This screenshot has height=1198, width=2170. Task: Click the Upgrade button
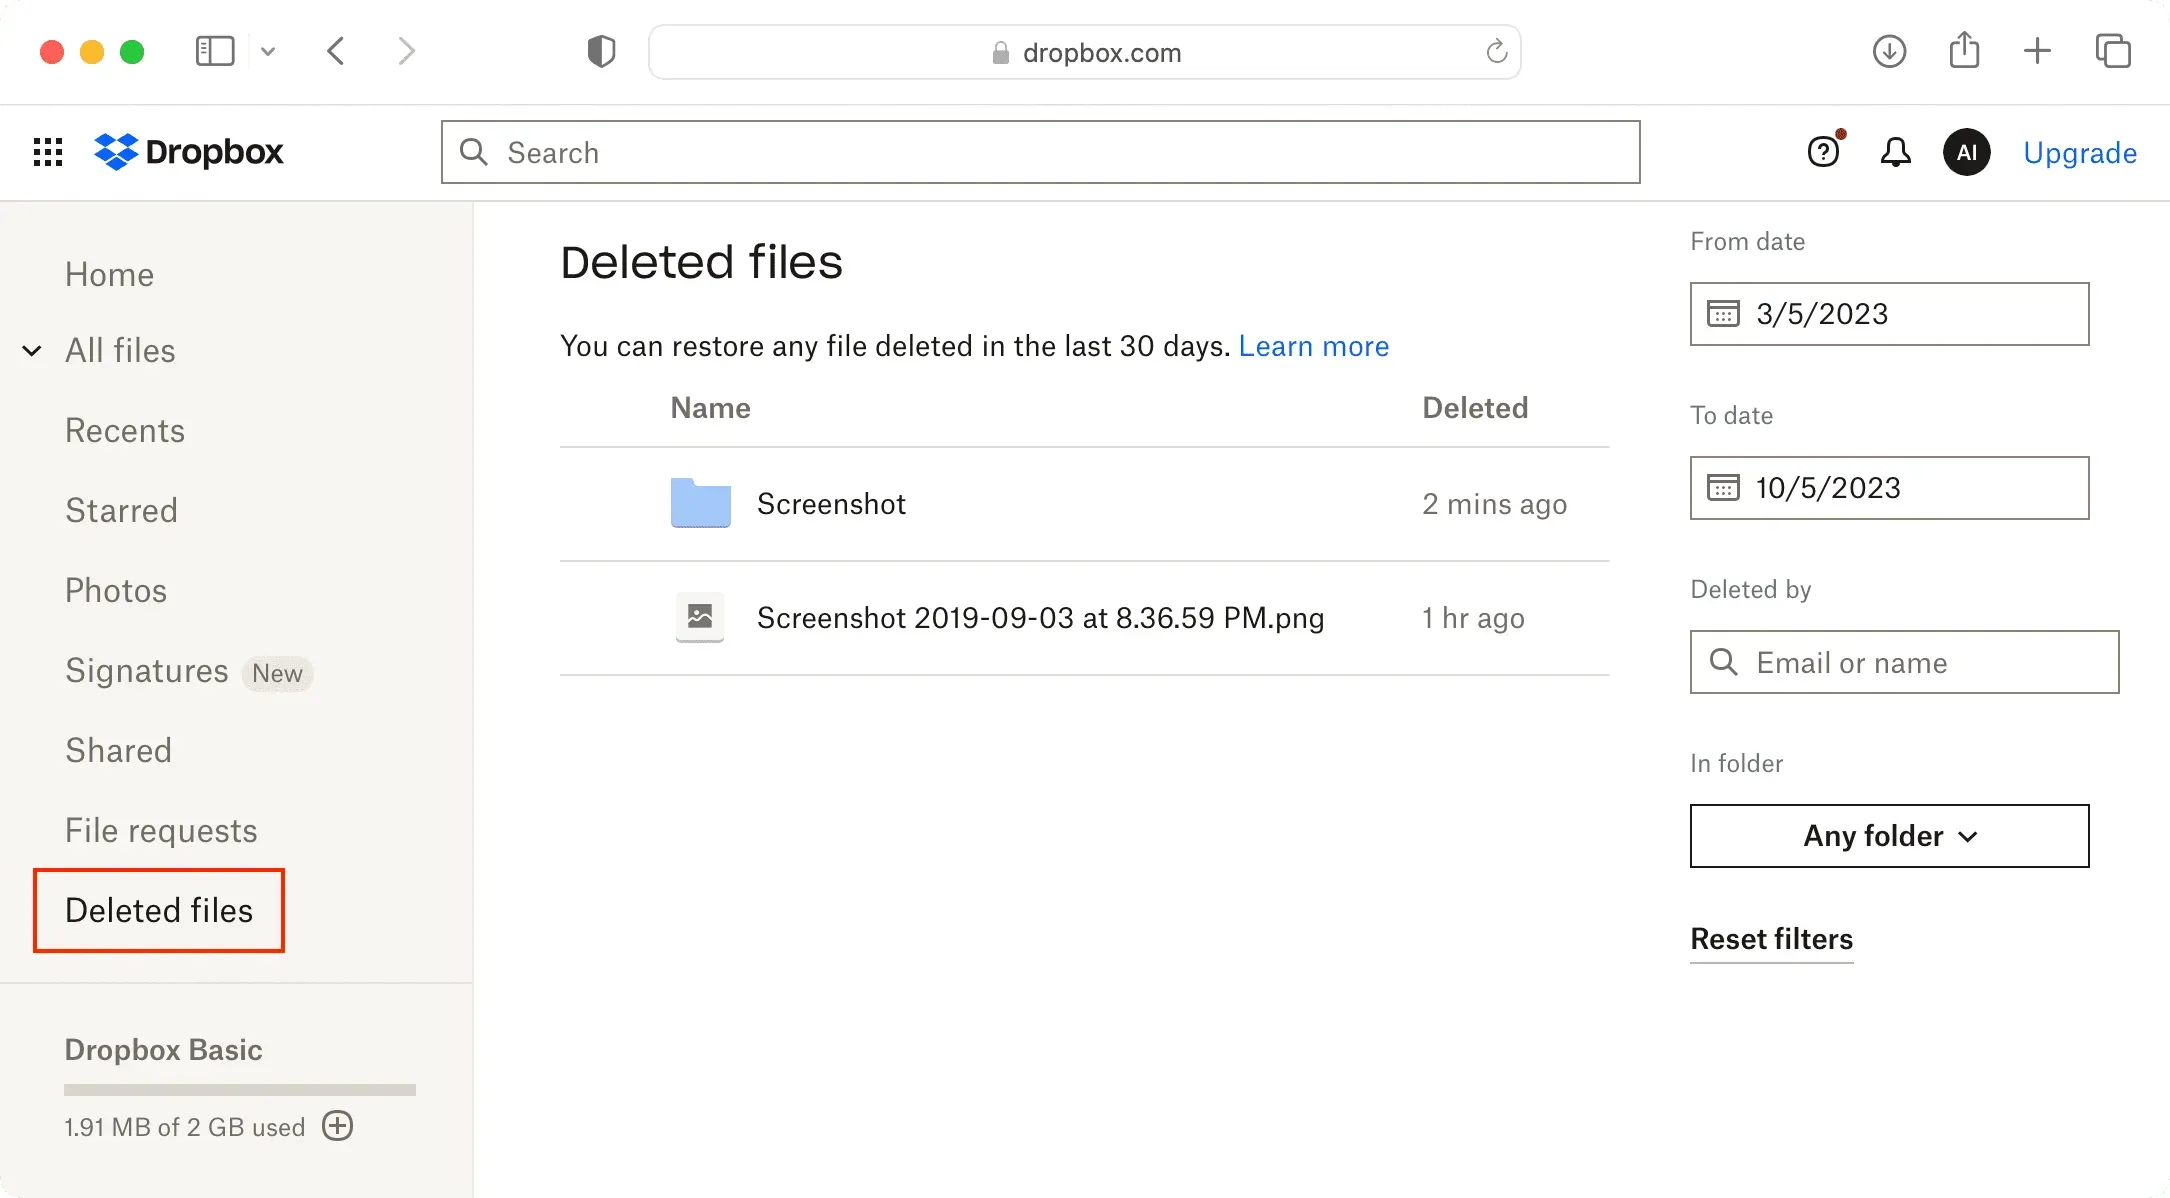coord(2079,152)
